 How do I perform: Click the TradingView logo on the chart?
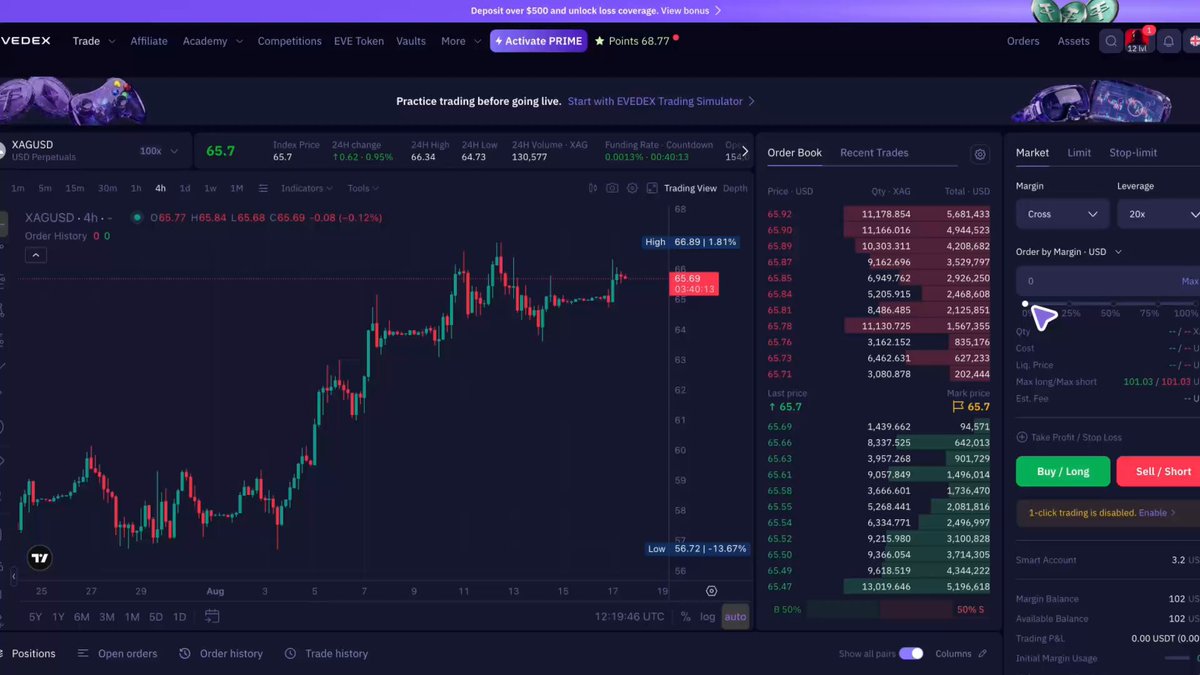(40, 558)
